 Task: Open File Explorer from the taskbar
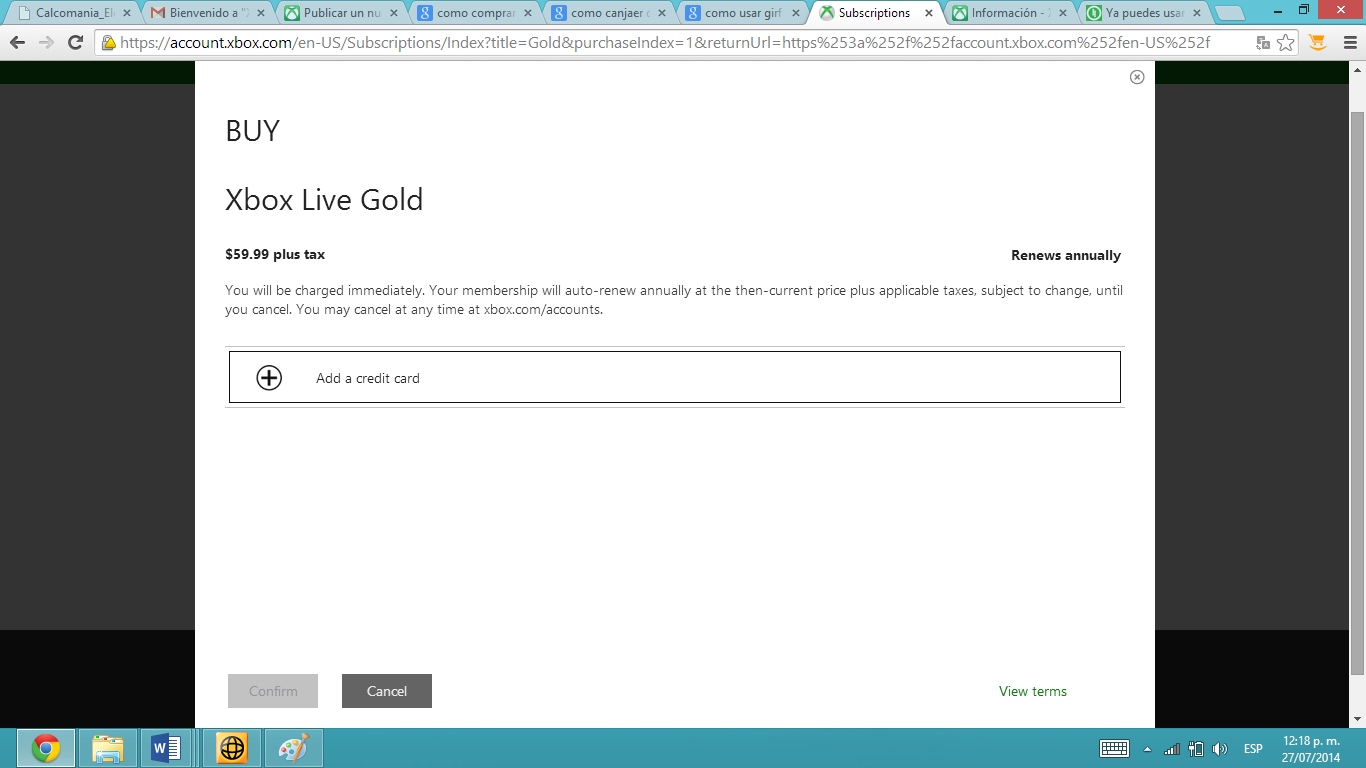click(x=108, y=748)
